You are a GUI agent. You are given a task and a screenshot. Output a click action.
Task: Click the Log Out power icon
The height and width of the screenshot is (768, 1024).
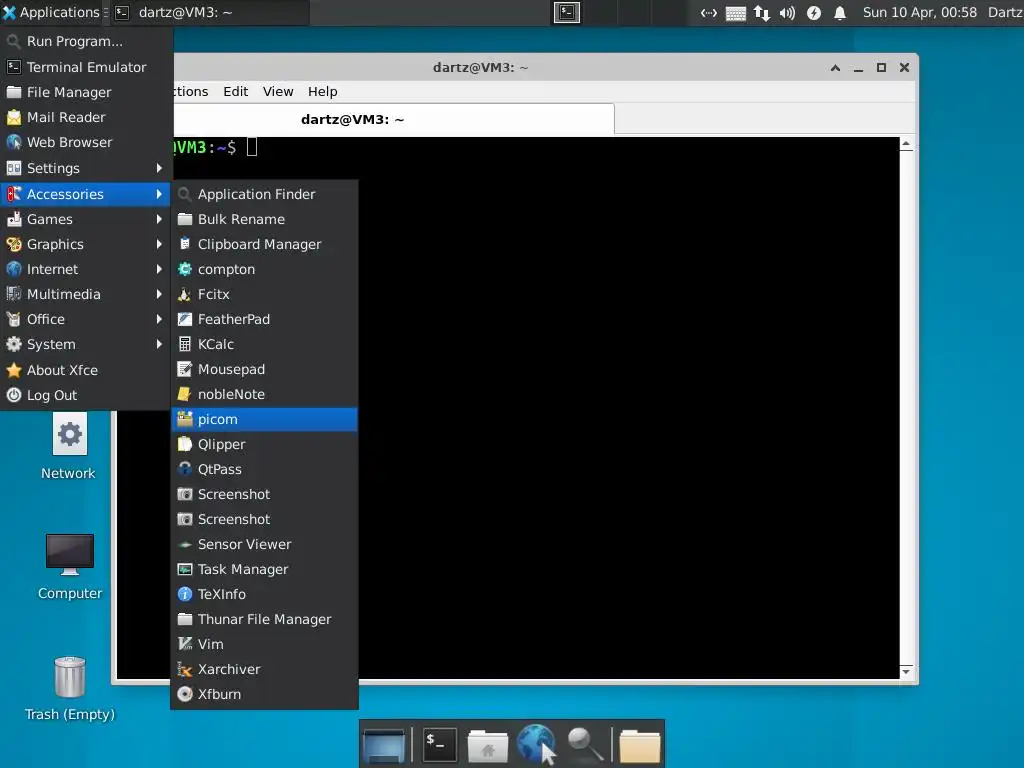tap(14, 395)
